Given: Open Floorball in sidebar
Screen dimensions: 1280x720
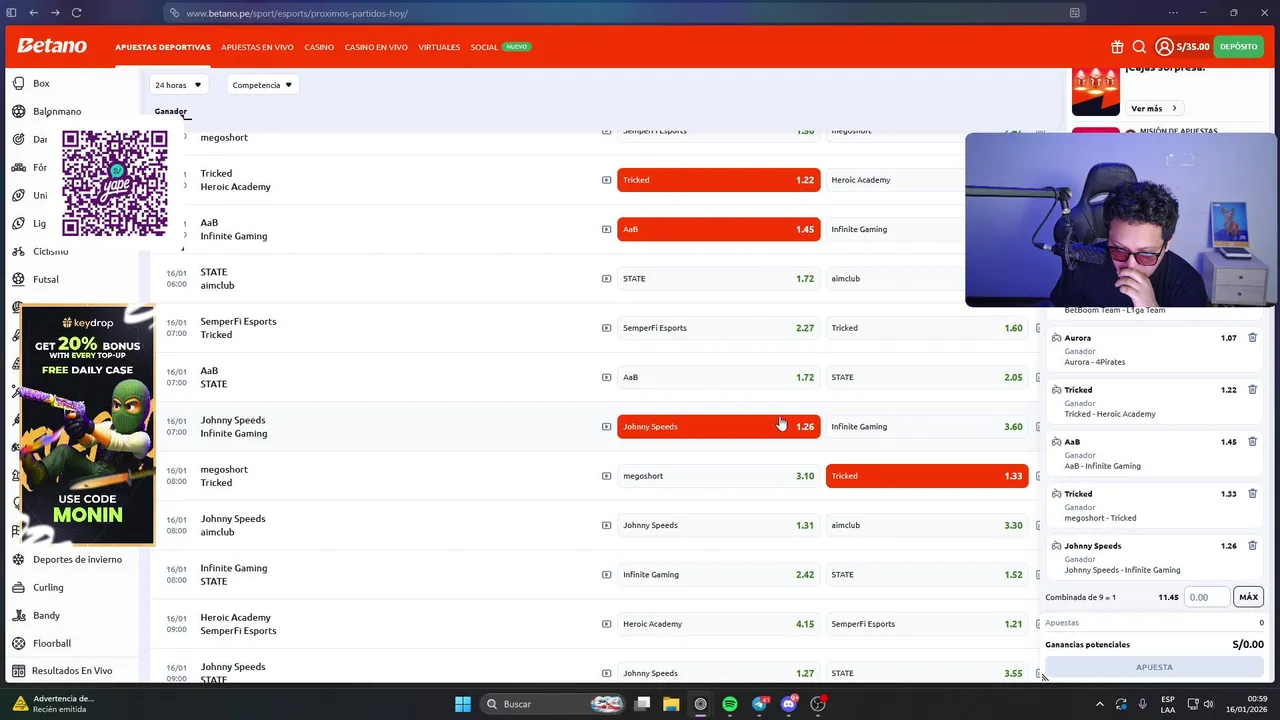Looking at the screenshot, I should tap(52, 643).
